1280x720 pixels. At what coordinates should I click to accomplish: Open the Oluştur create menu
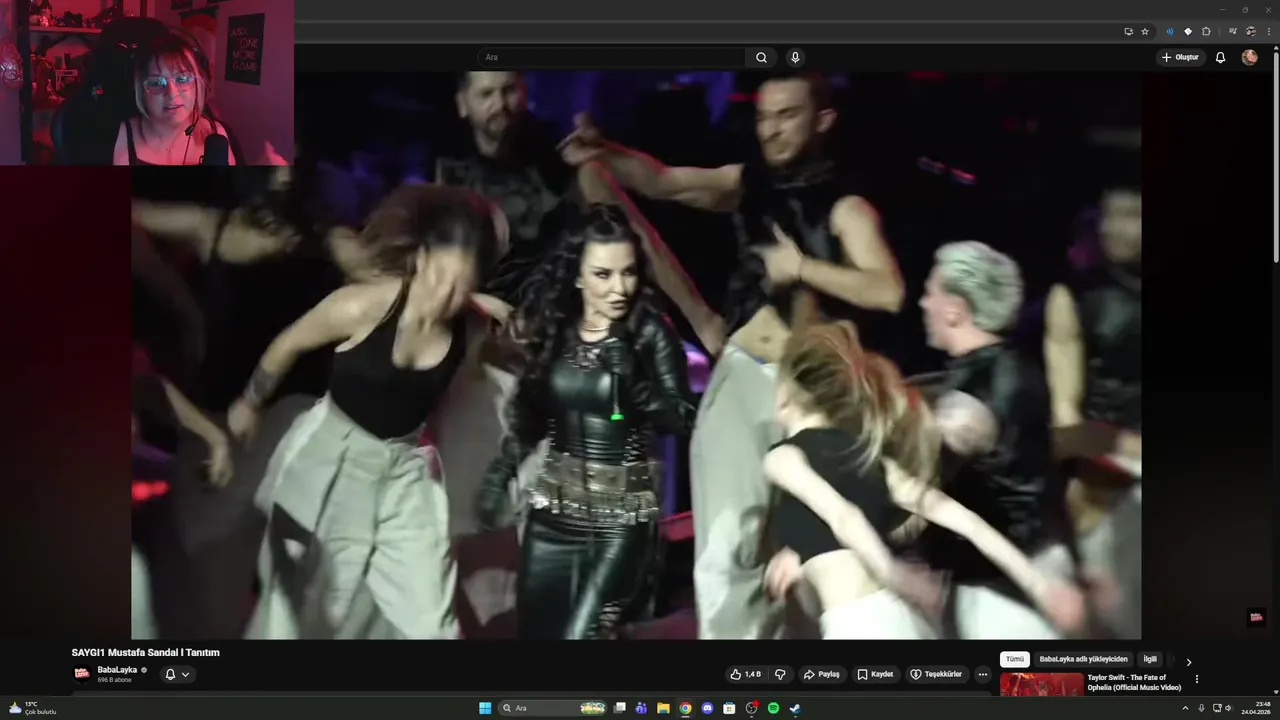click(1180, 57)
